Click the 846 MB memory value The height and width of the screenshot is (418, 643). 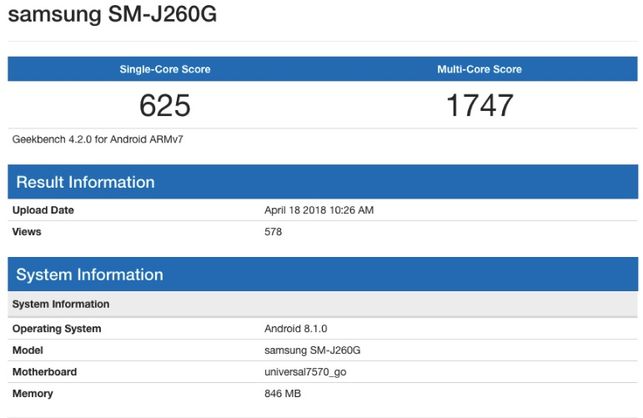[x=282, y=394]
